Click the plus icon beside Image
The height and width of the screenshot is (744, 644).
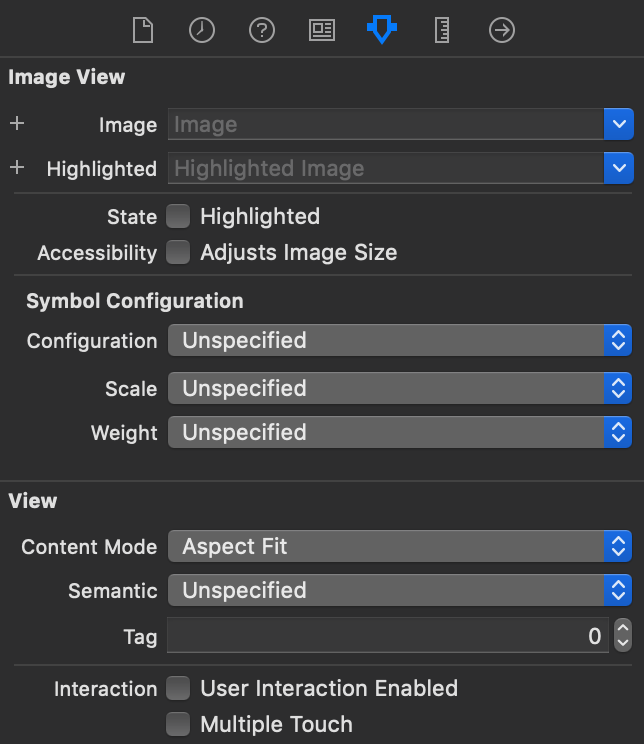17,123
